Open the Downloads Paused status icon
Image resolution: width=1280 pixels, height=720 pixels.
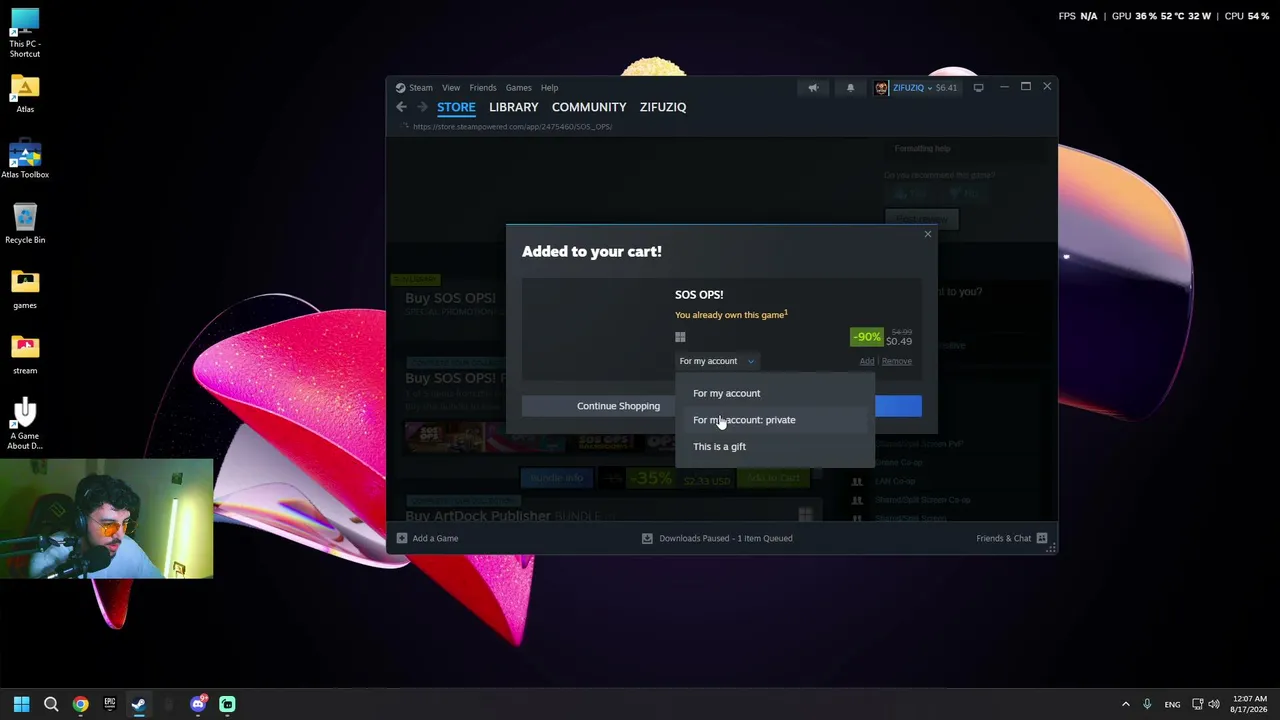(x=647, y=538)
